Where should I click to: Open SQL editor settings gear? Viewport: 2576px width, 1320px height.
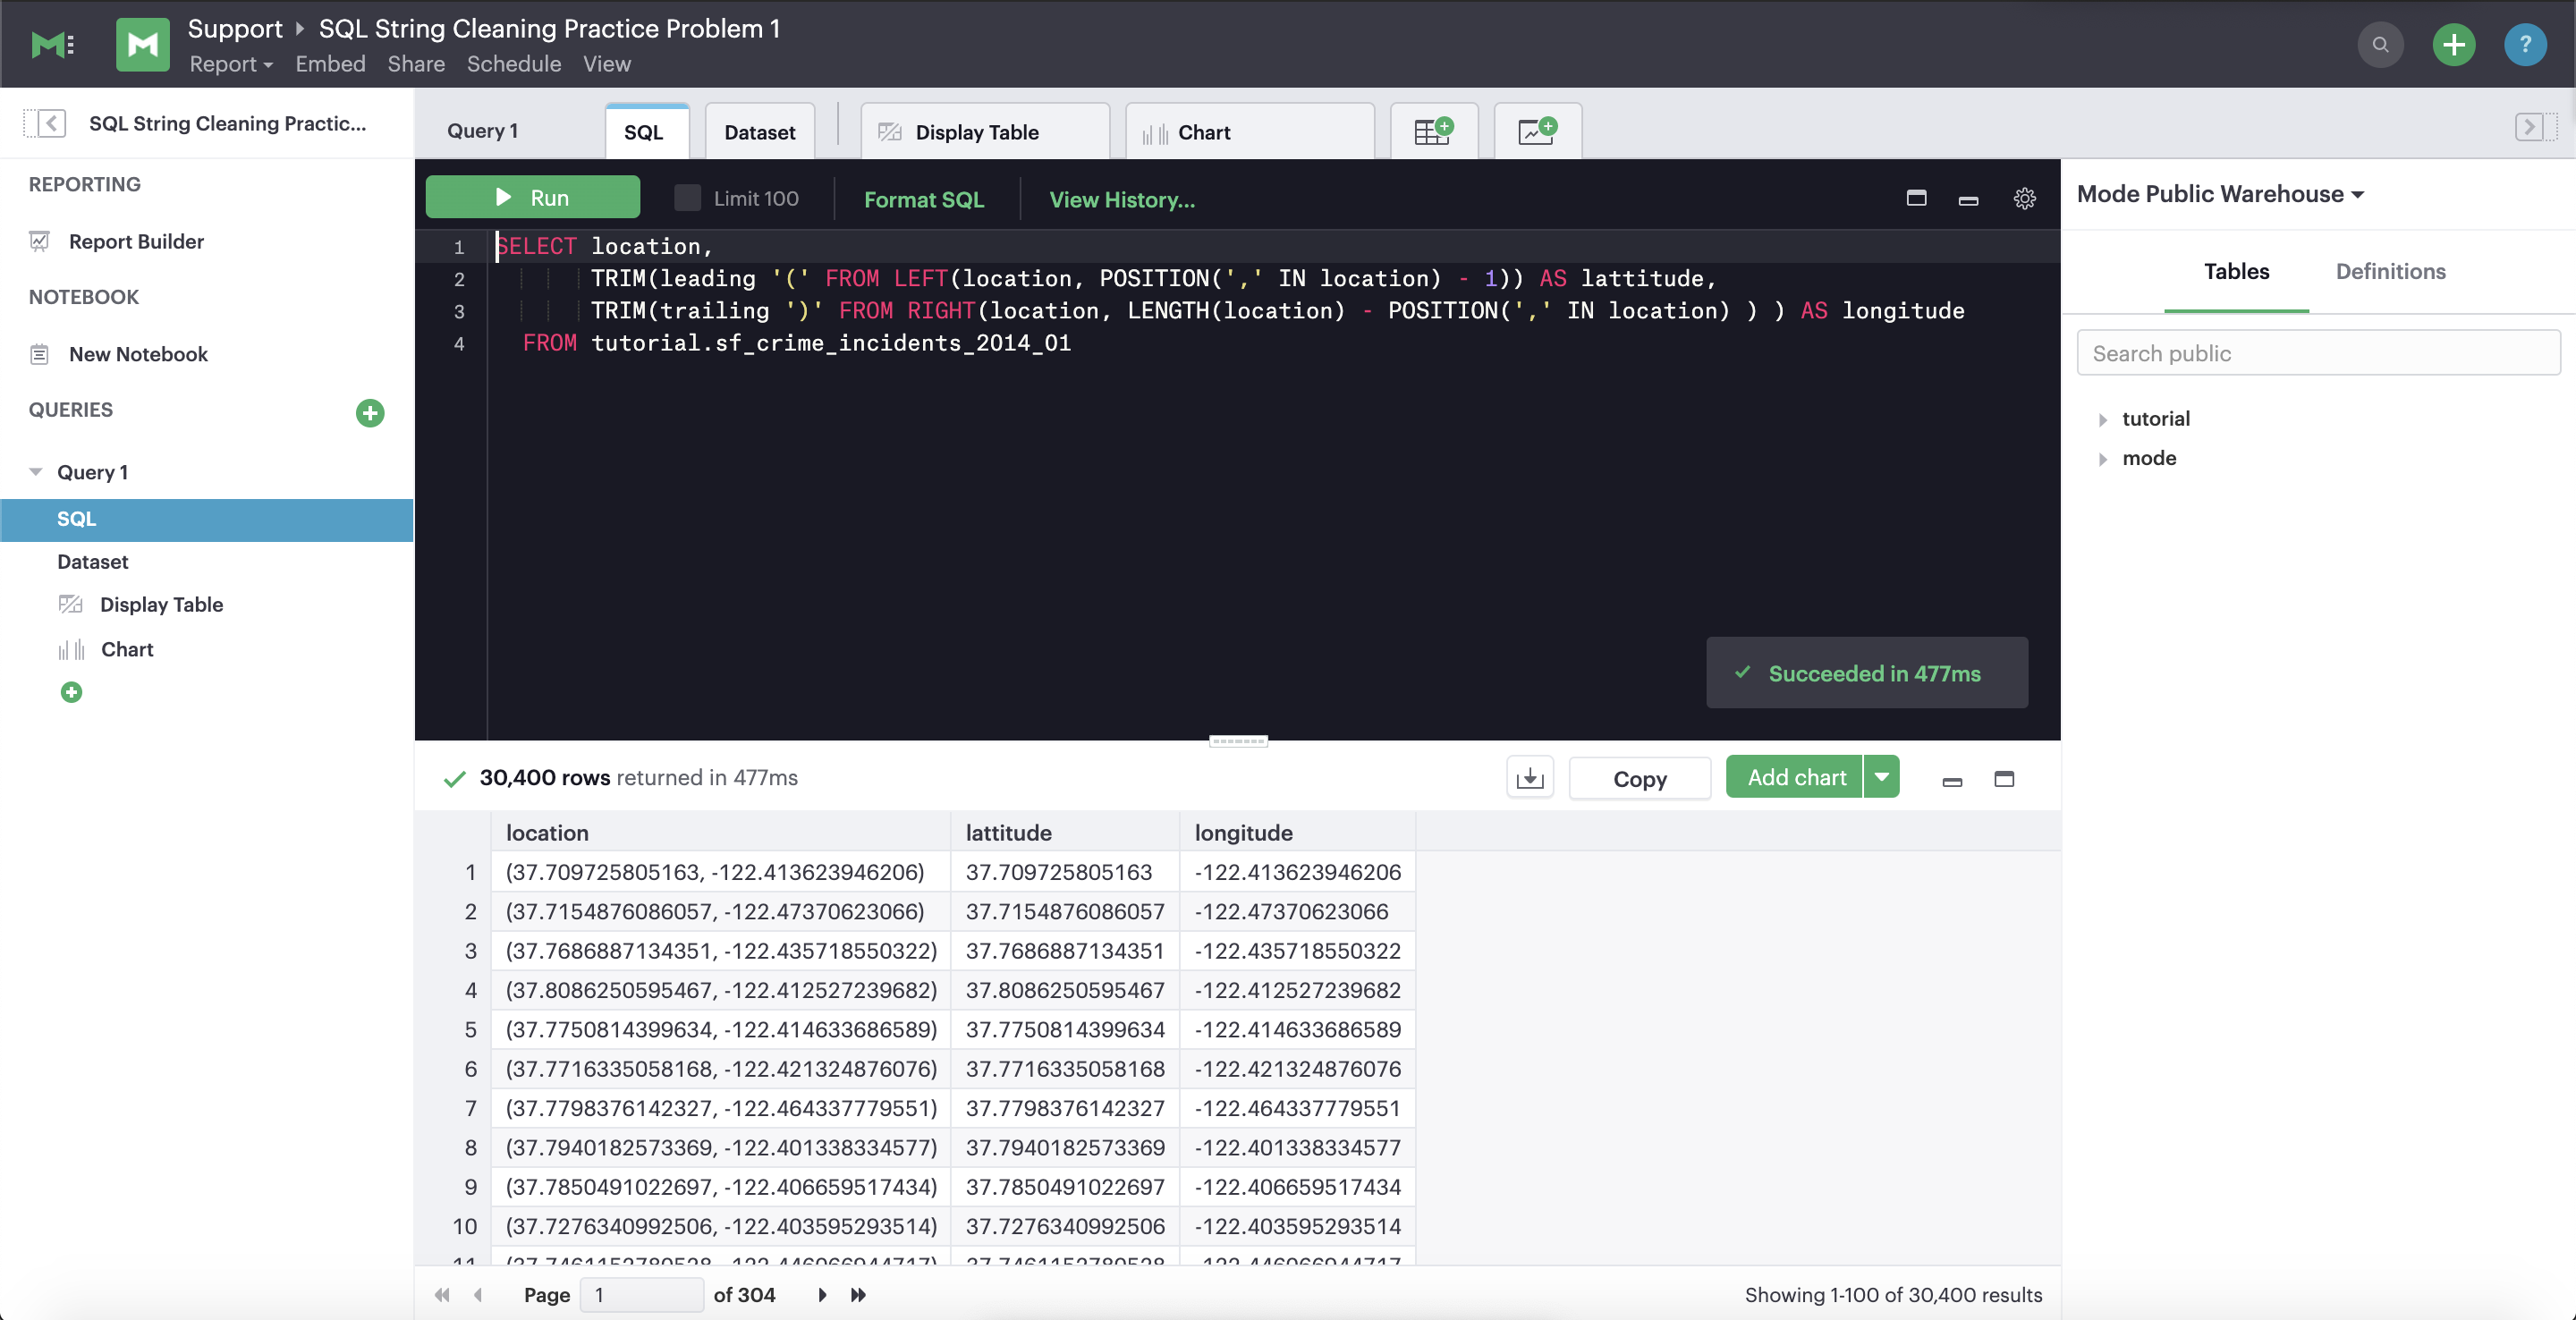point(2024,199)
